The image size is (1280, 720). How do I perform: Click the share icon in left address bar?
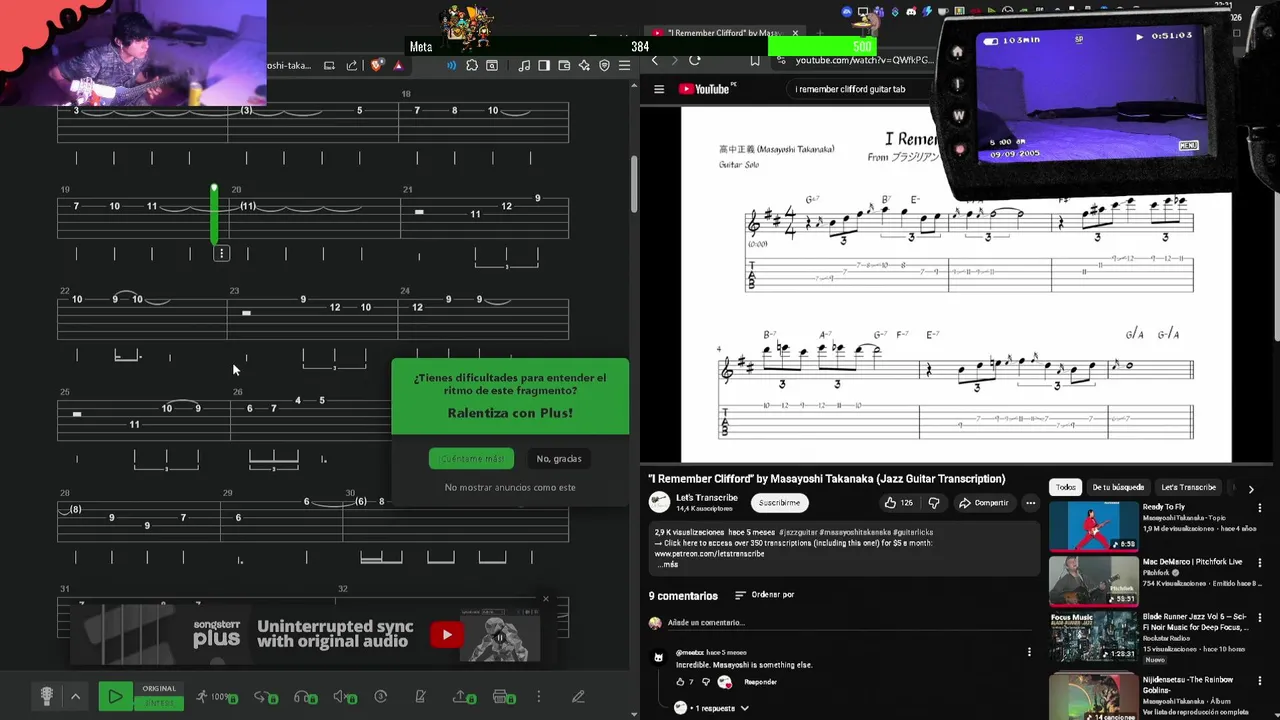coord(351,65)
